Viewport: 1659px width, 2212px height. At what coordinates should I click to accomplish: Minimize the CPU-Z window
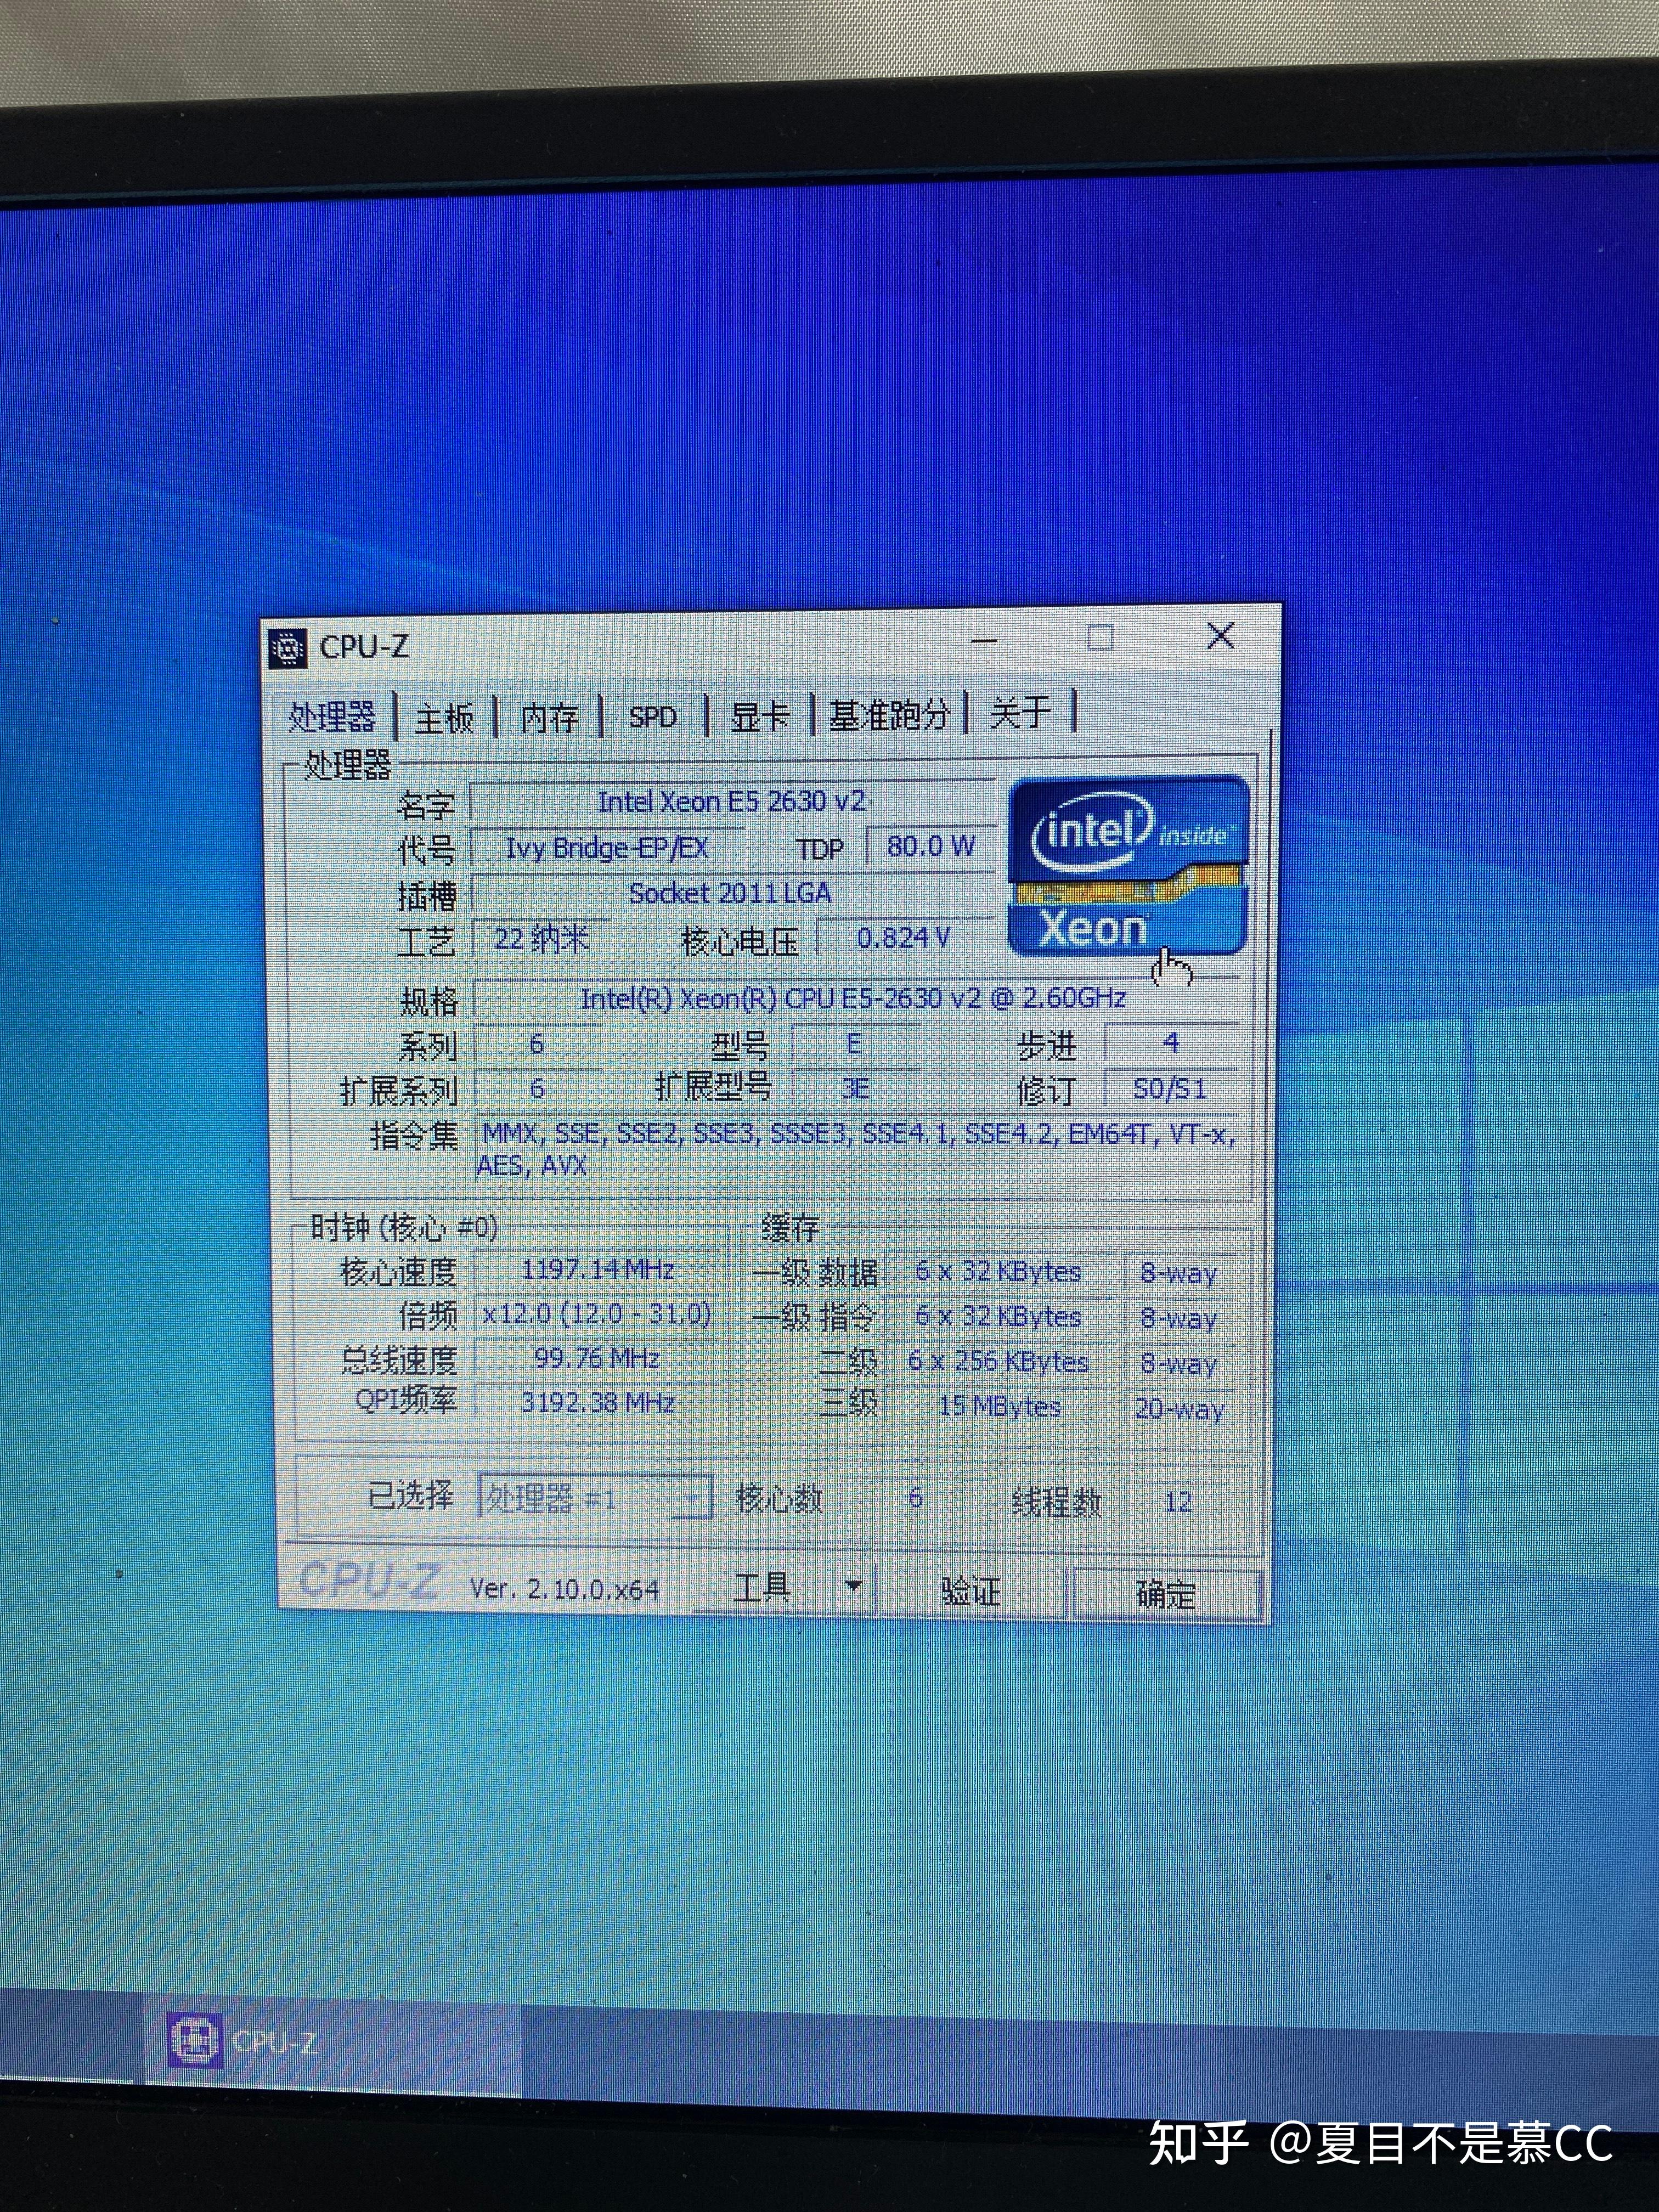985,640
